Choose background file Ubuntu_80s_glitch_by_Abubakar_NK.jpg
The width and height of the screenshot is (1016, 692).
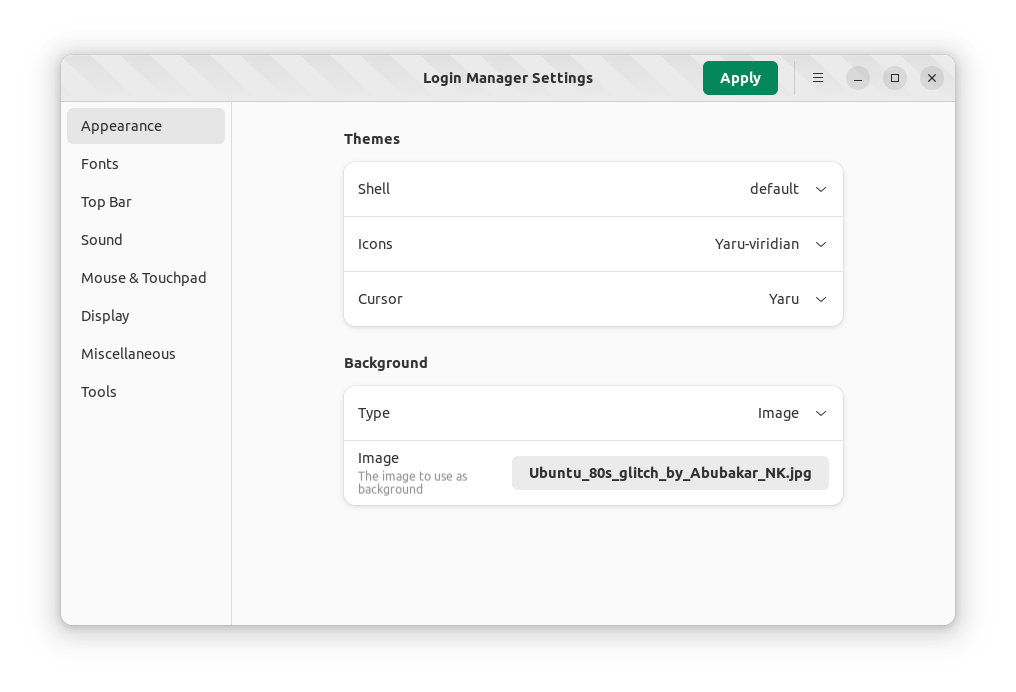(x=670, y=473)
